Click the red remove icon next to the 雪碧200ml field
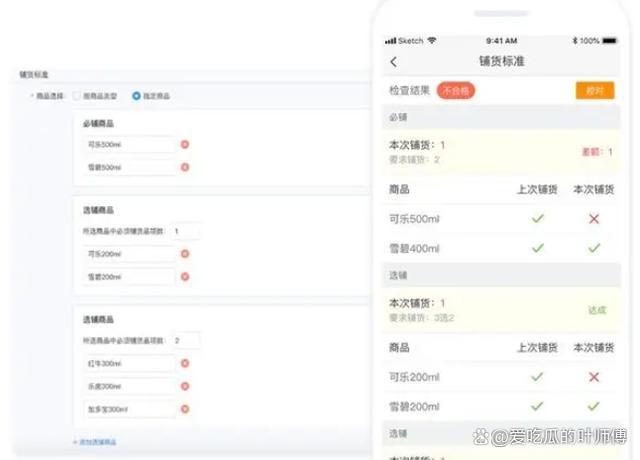Image resolution: width=640 pixels, height=460 pixels. pyautogui.click(x=185, y=277)
